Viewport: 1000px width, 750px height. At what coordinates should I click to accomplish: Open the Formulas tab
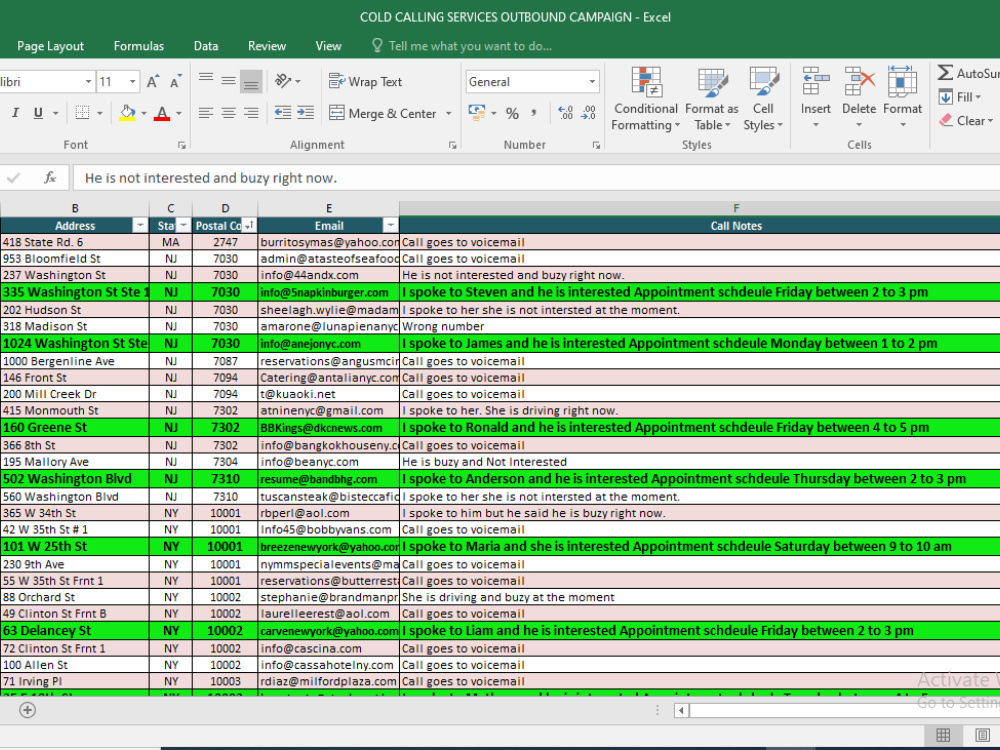point(138,46)
